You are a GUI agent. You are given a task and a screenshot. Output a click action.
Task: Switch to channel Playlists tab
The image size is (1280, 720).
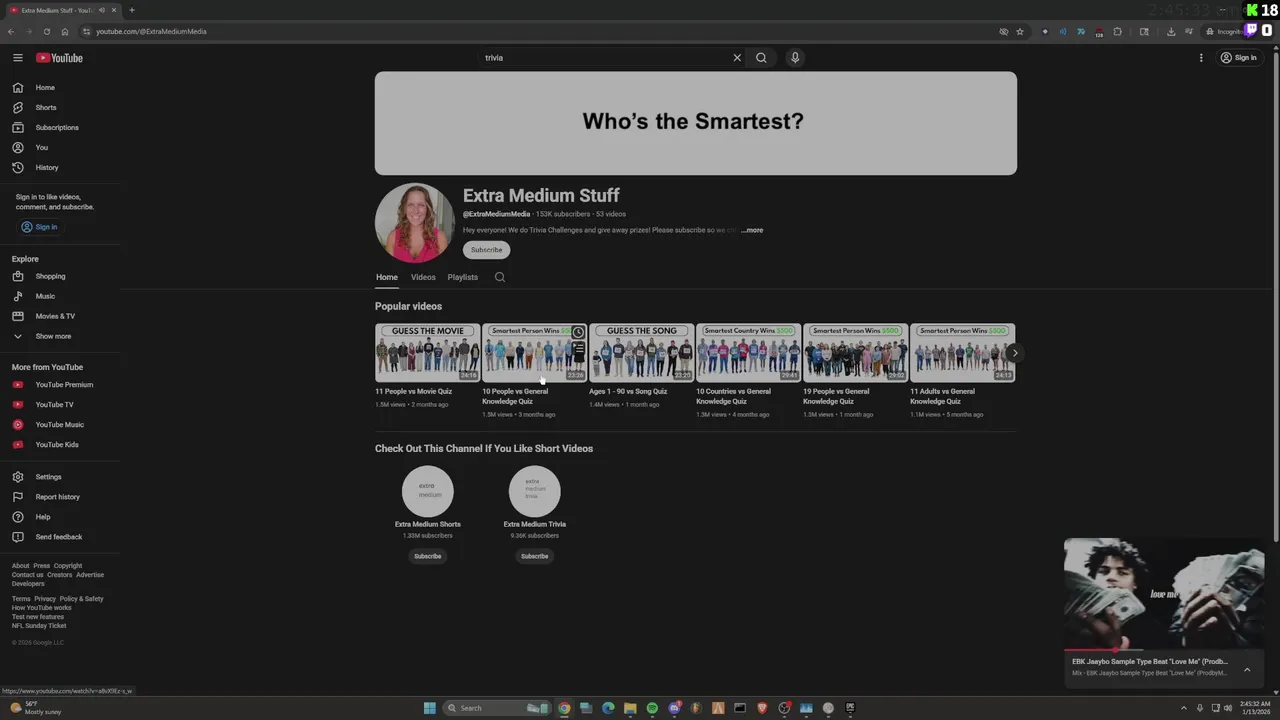[462, 277]
